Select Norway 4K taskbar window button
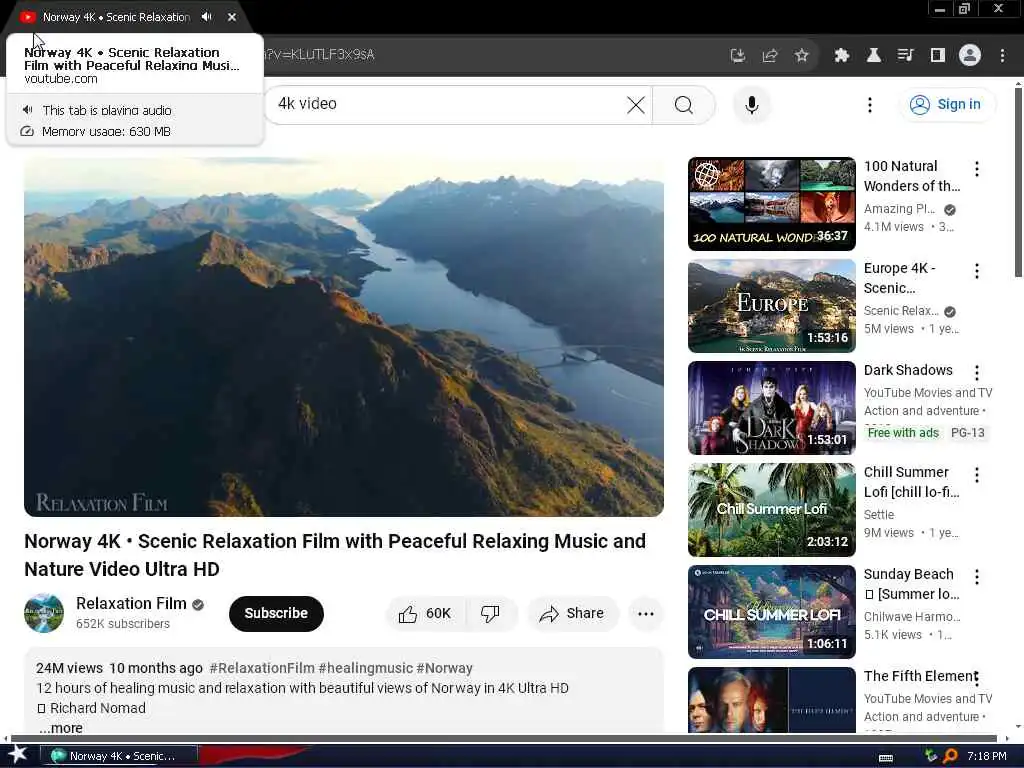Image resolution: width=1024 pixels, height=768 pixels. click(118, 756)
